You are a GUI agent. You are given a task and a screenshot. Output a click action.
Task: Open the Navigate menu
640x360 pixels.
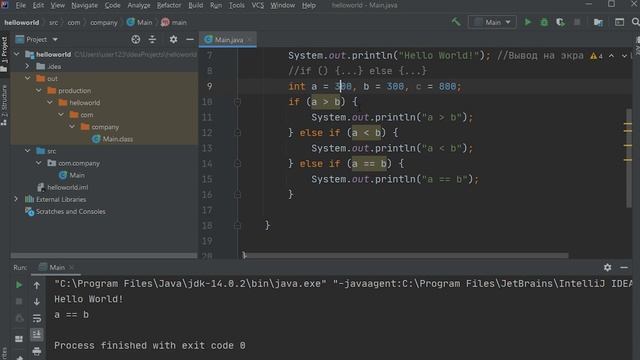click(84, 5)
